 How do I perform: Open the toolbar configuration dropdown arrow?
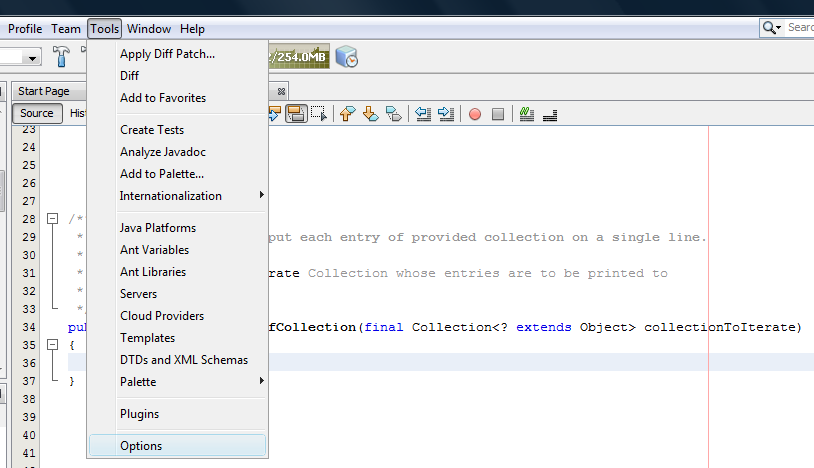pyautogui.click(x=32, y=58)
